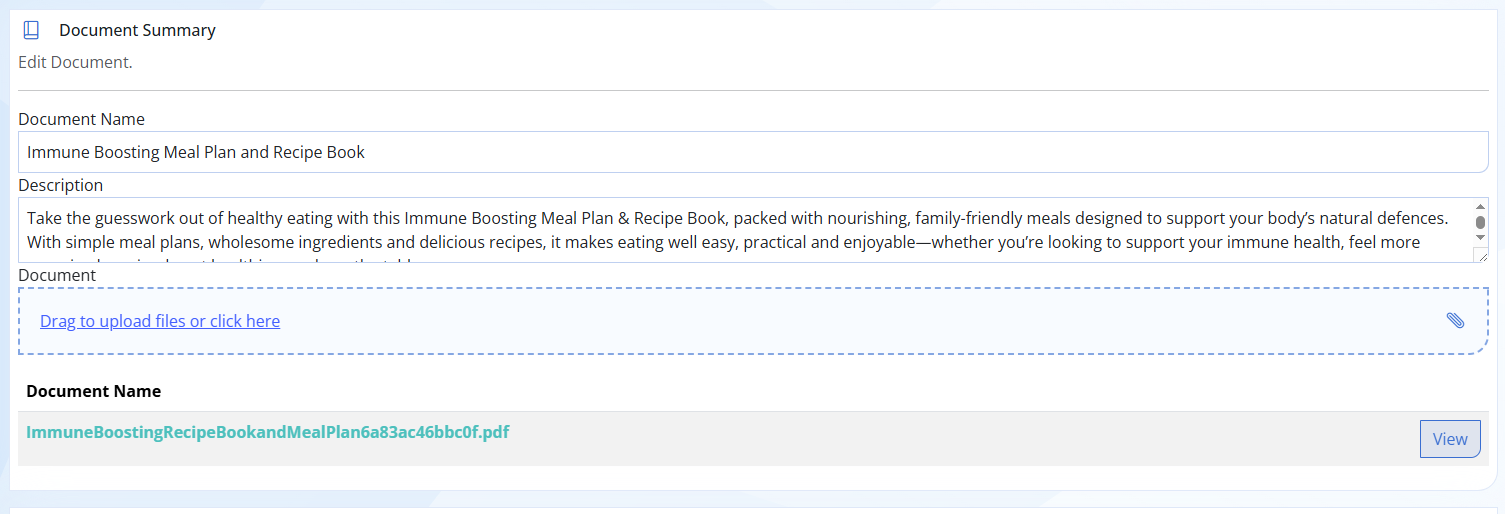Click the paperclip attachment icon
The width and height of the screenshot is (1505, 514).
[1455, 320]
